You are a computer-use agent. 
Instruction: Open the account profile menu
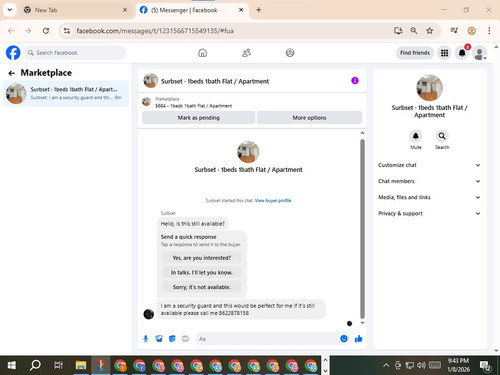point(479,53)
